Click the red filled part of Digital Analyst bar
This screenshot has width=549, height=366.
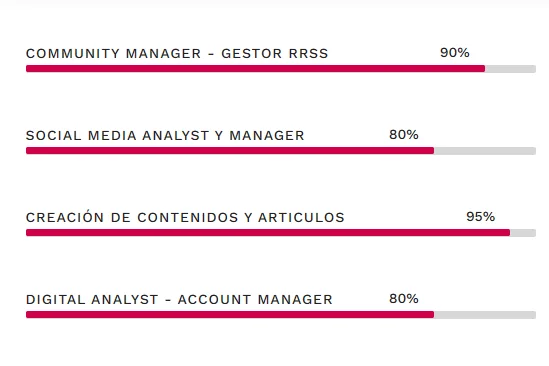[x=230, y=315]
